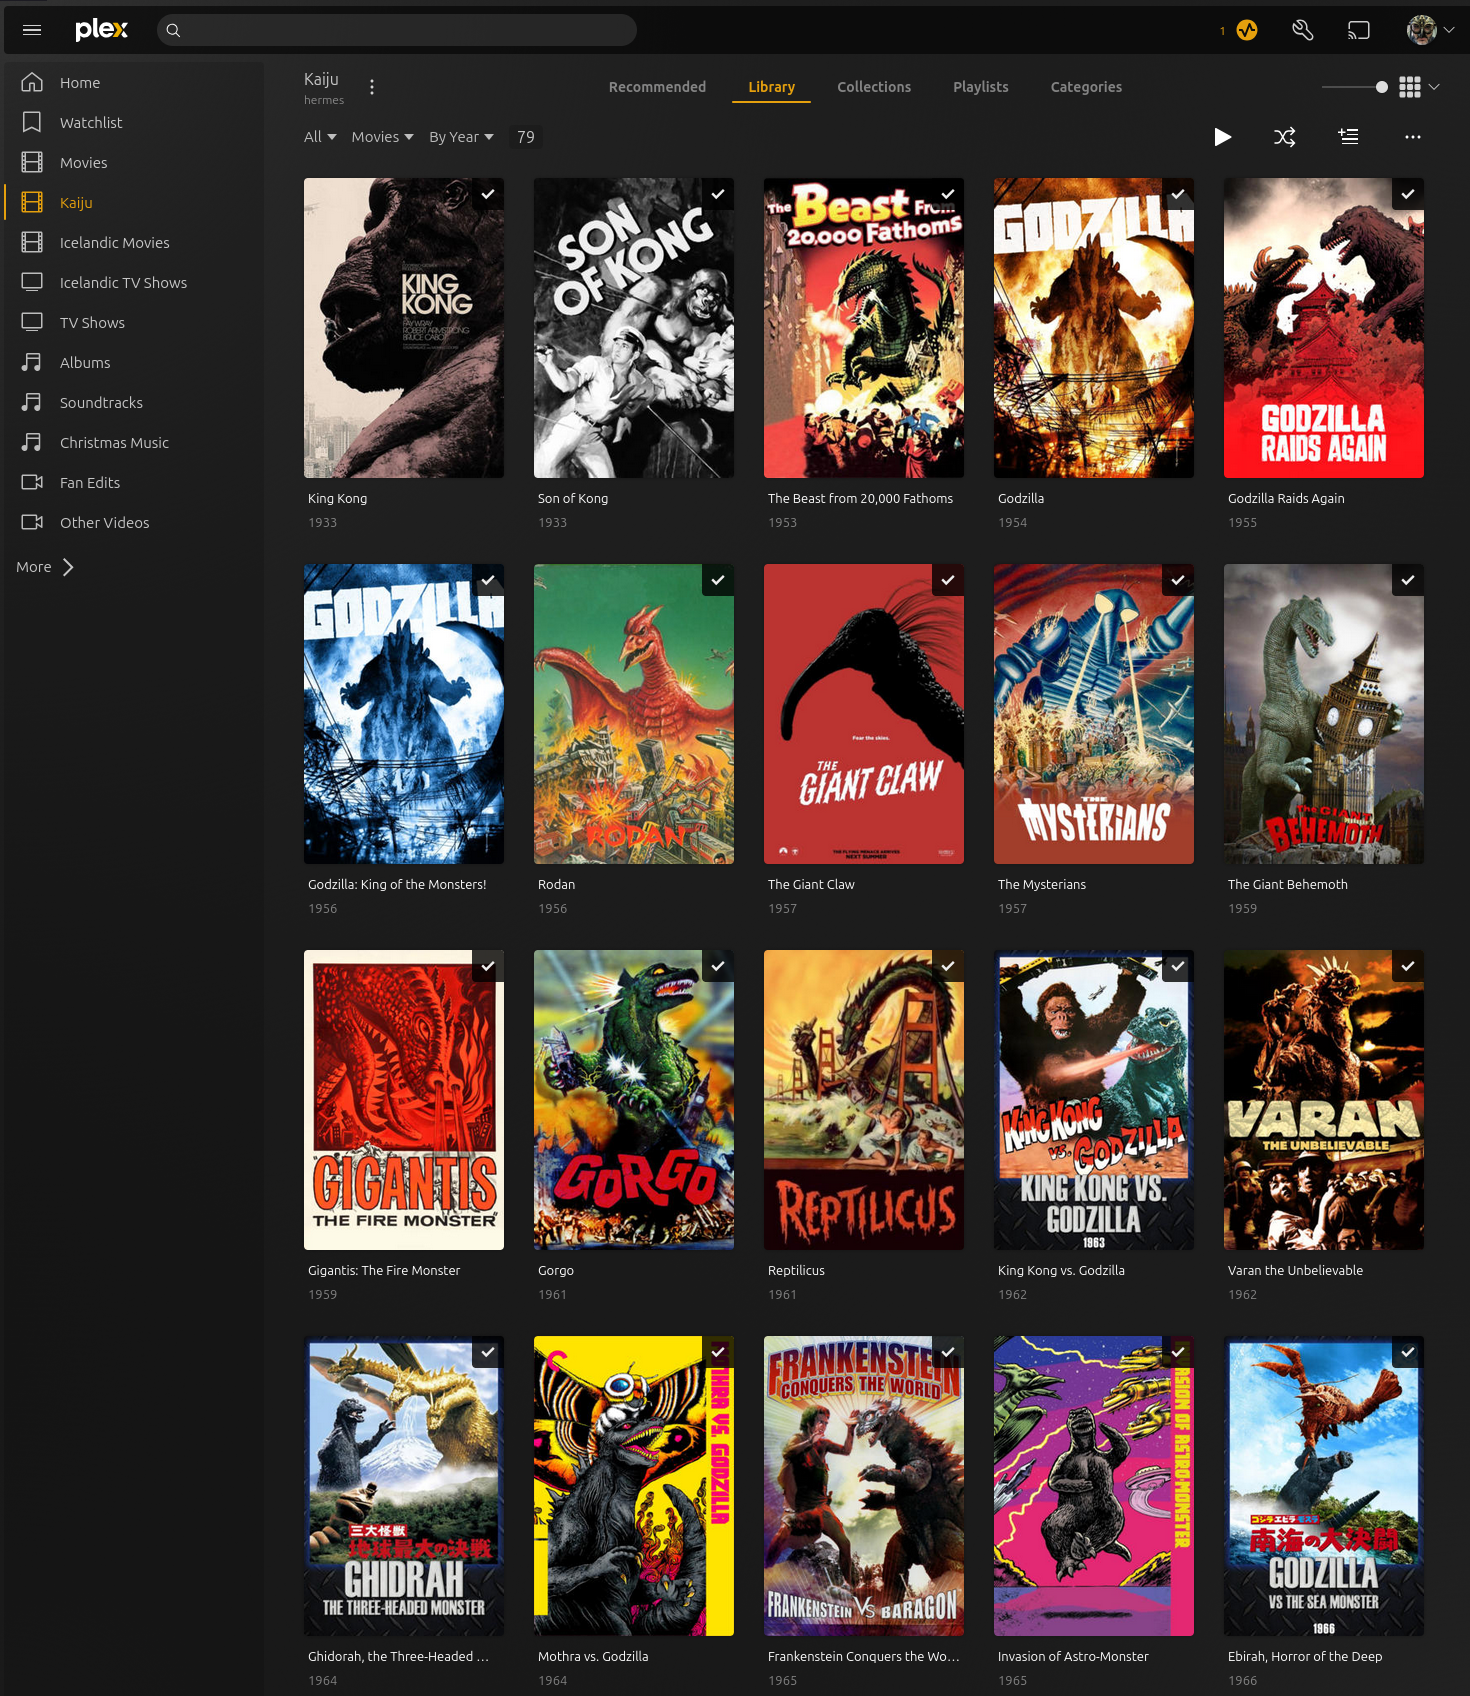Click in the search field
1470x1696 pixels.
point(397,30)
